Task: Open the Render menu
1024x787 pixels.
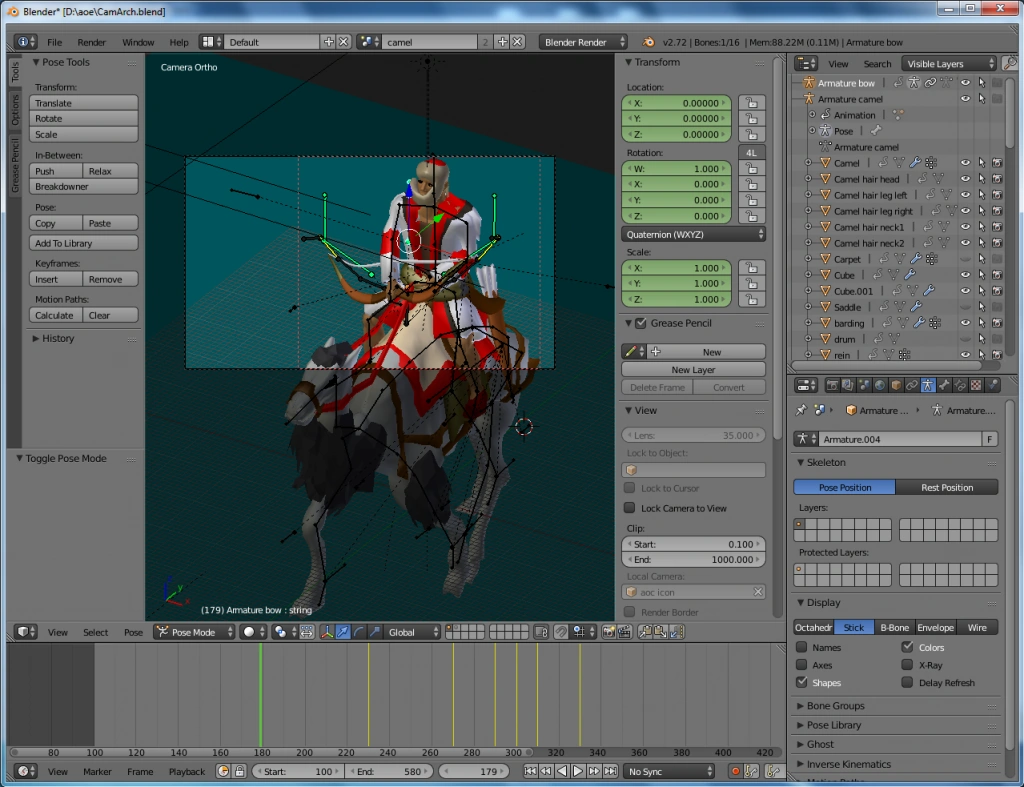Action: 91,42
